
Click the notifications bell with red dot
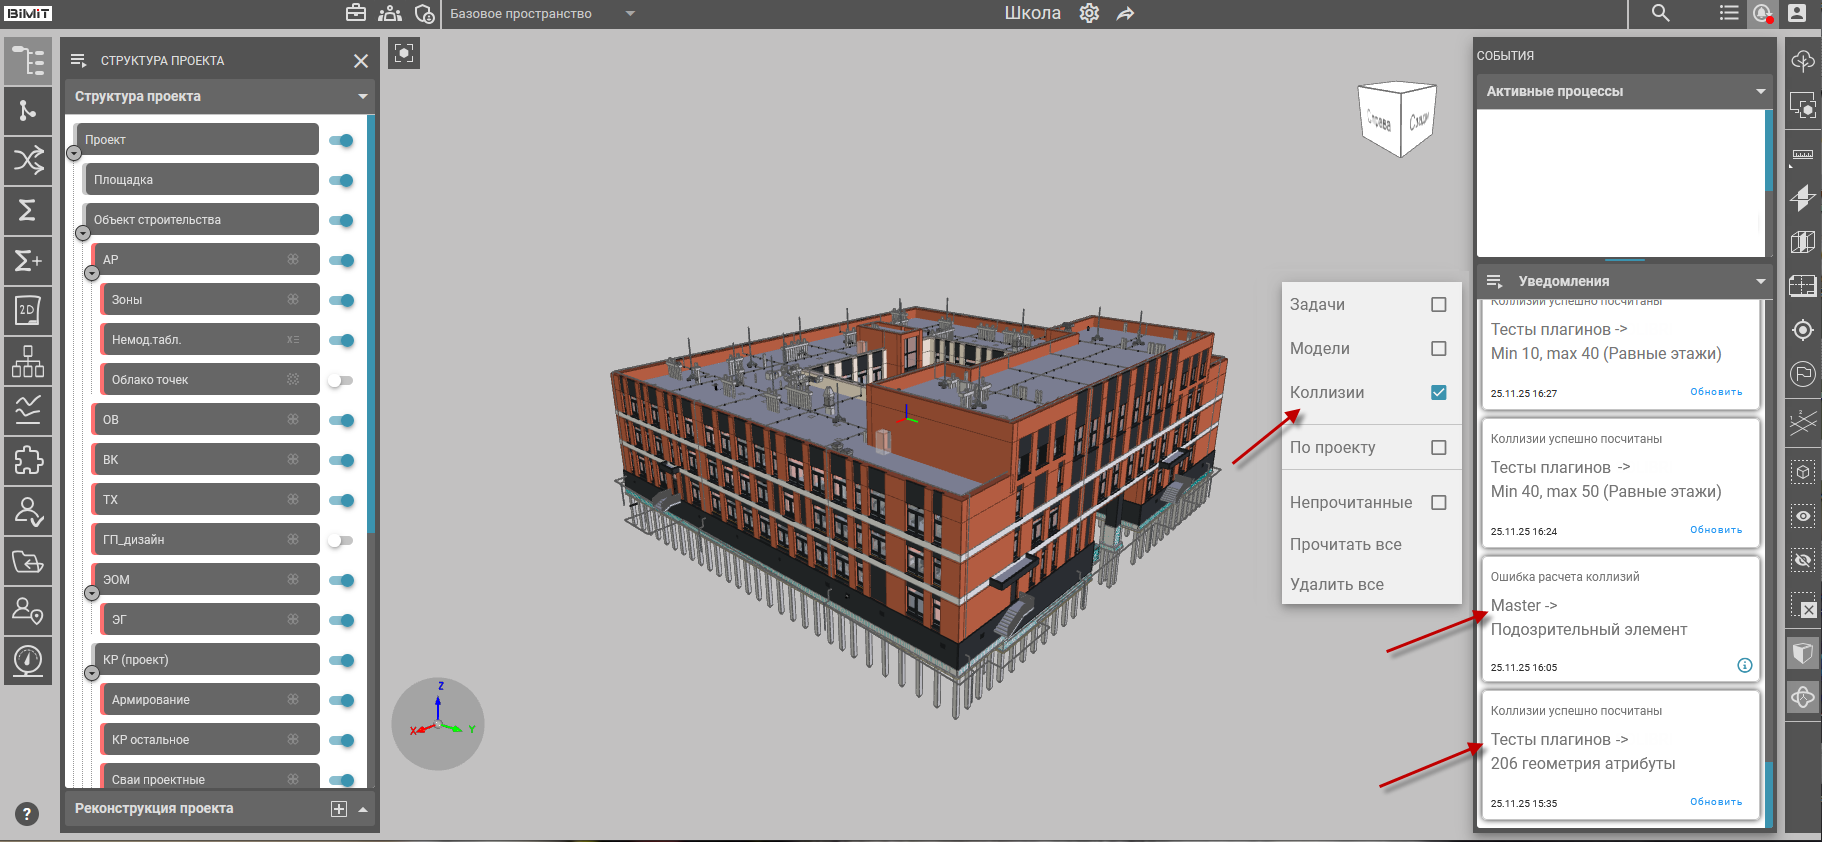click(x=1762, y=13)
